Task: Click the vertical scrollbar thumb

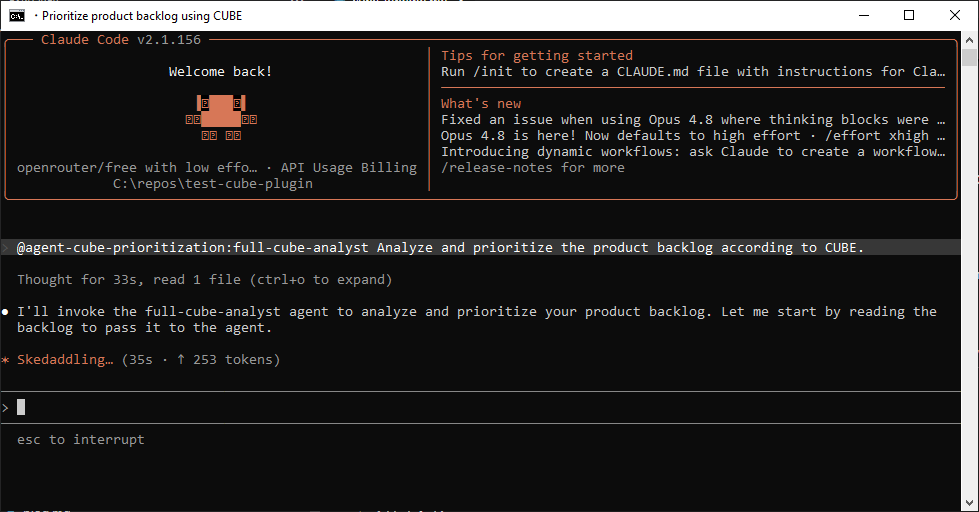Action: click(969, 57)
